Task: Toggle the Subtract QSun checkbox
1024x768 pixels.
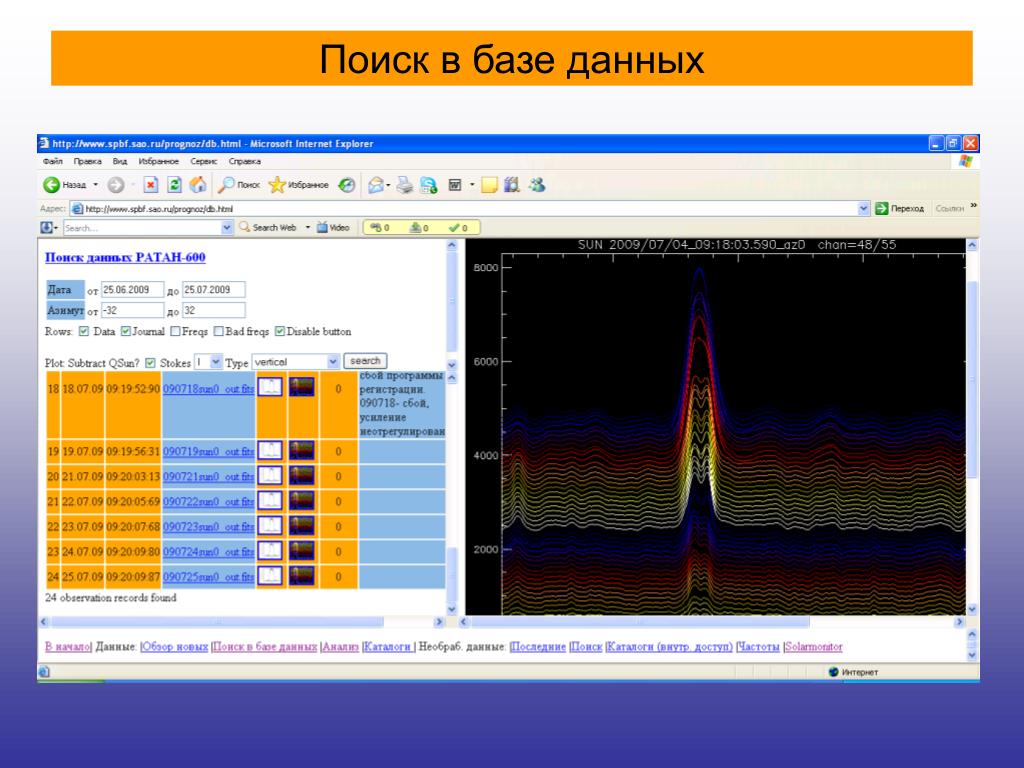Action: click(x=150, y=362)
